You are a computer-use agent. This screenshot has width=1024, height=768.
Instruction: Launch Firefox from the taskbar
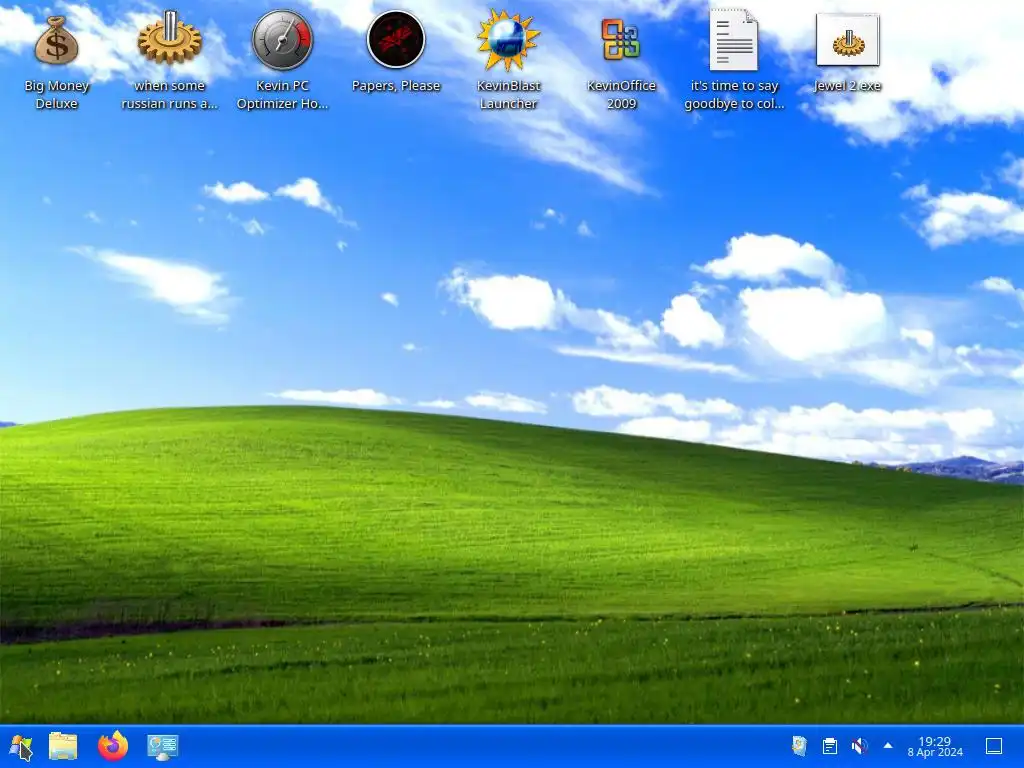click(113, 746)
